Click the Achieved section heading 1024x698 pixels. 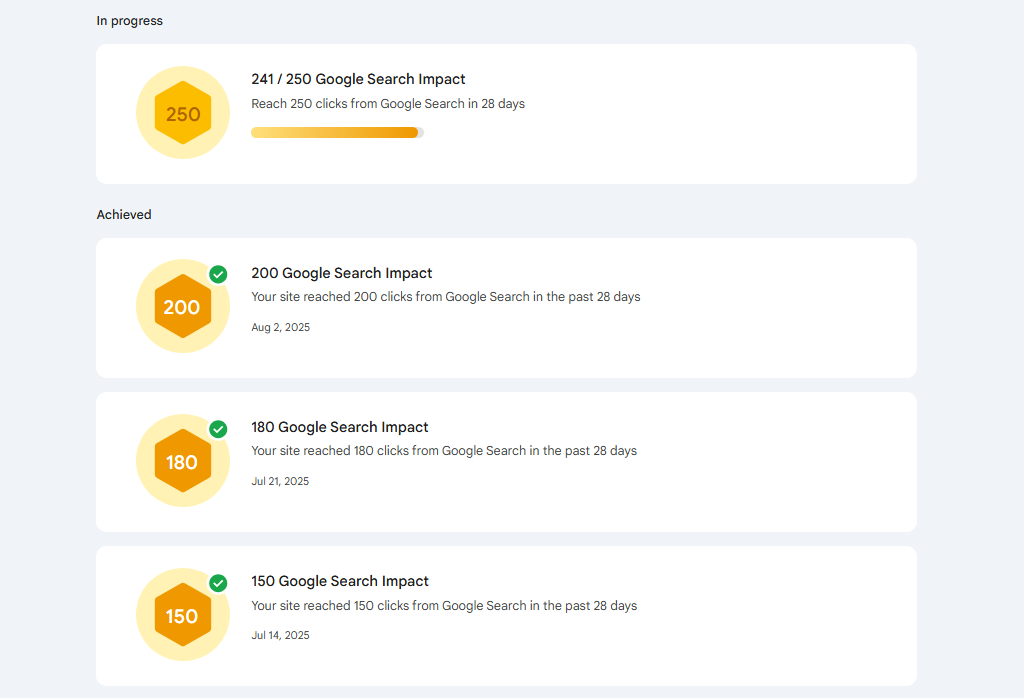click(124, 215)
